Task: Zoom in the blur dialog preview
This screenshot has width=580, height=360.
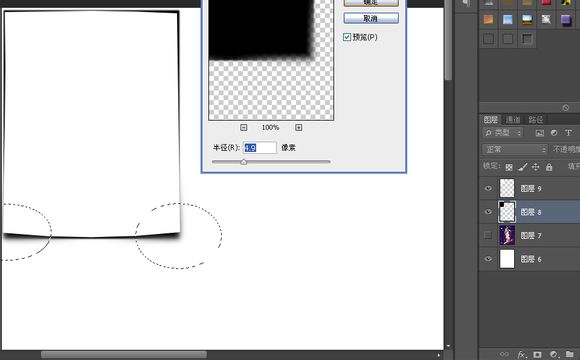Action: click(299, 128)
